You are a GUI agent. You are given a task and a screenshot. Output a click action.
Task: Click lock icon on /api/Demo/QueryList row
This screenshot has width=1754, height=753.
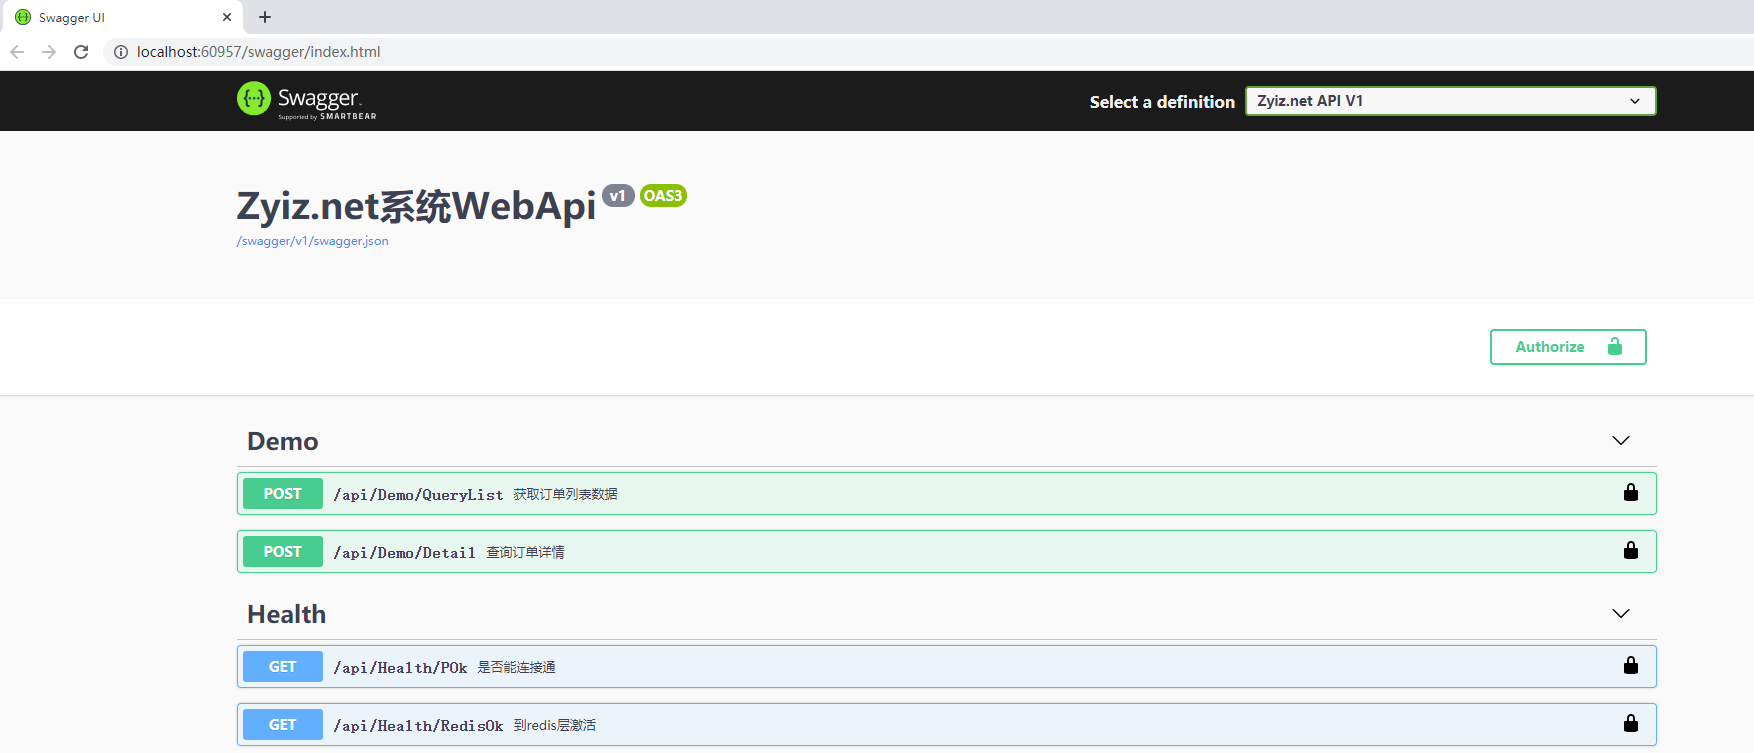[1631, 492]
